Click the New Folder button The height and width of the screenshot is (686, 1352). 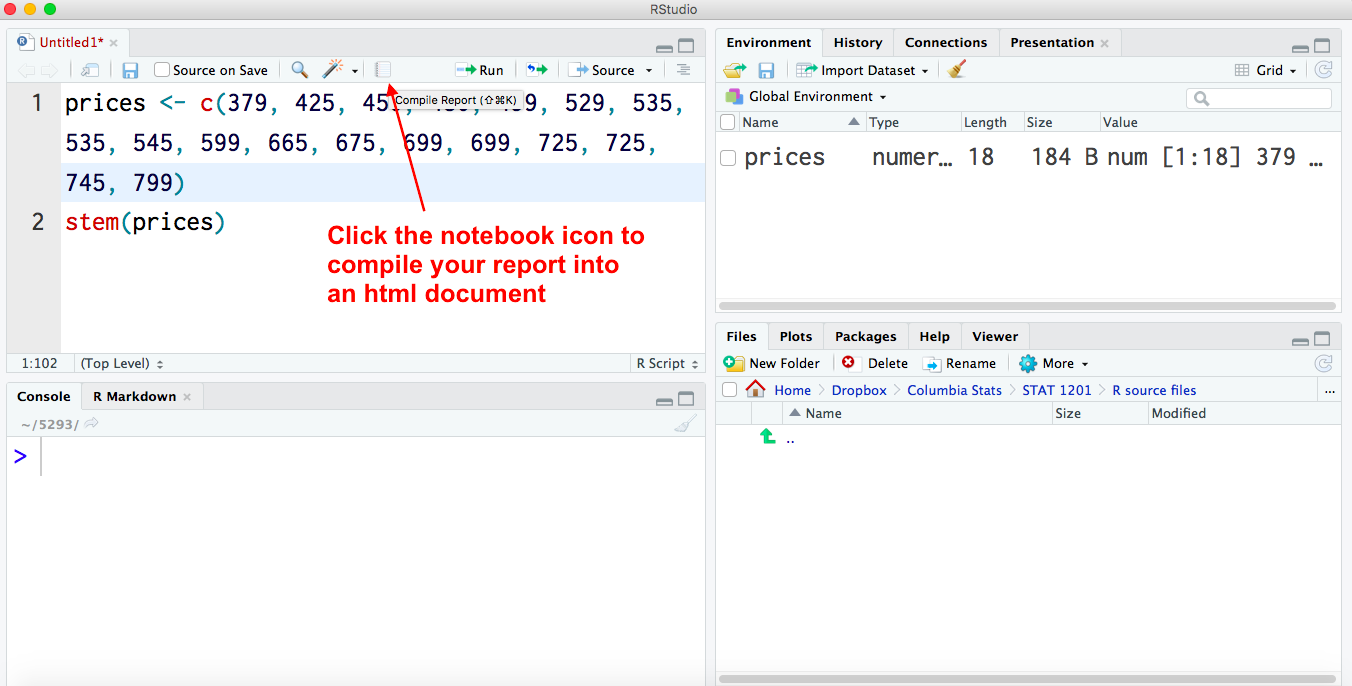772,363
